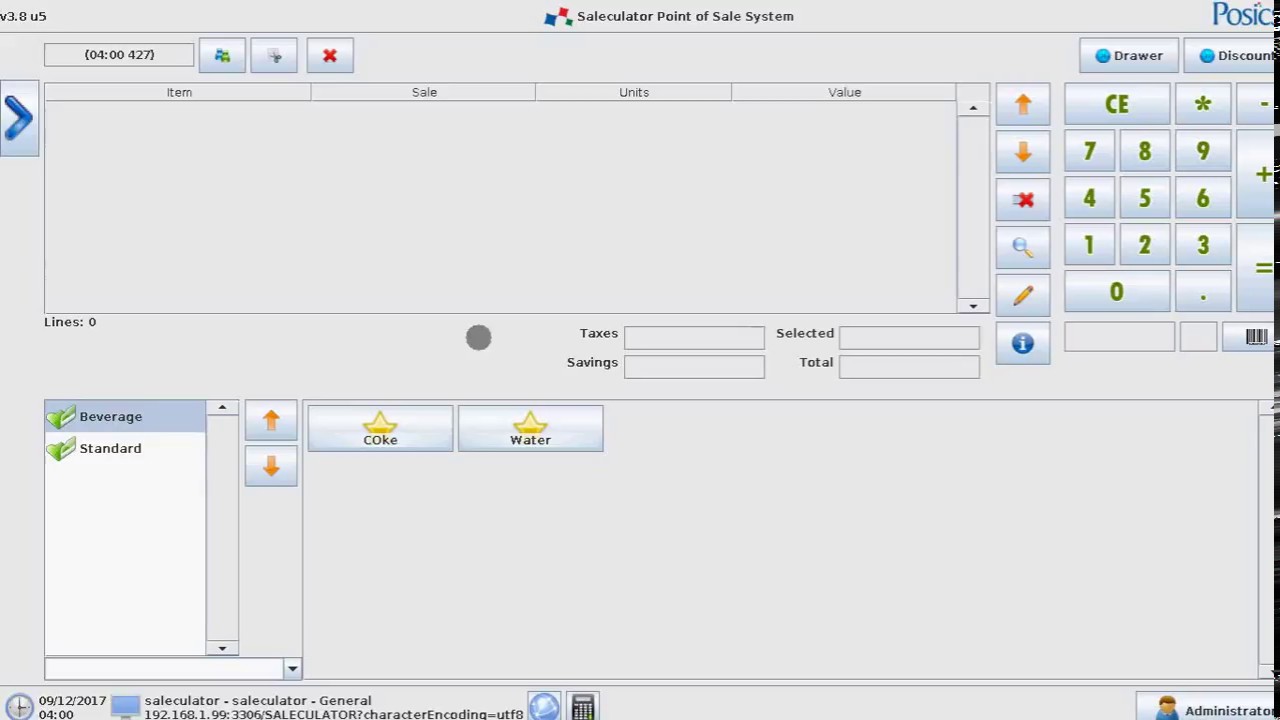The height and width of the screenshot is (720, 1280).
Task: Click the globe icon in status bar
Action: click(545, 707)
